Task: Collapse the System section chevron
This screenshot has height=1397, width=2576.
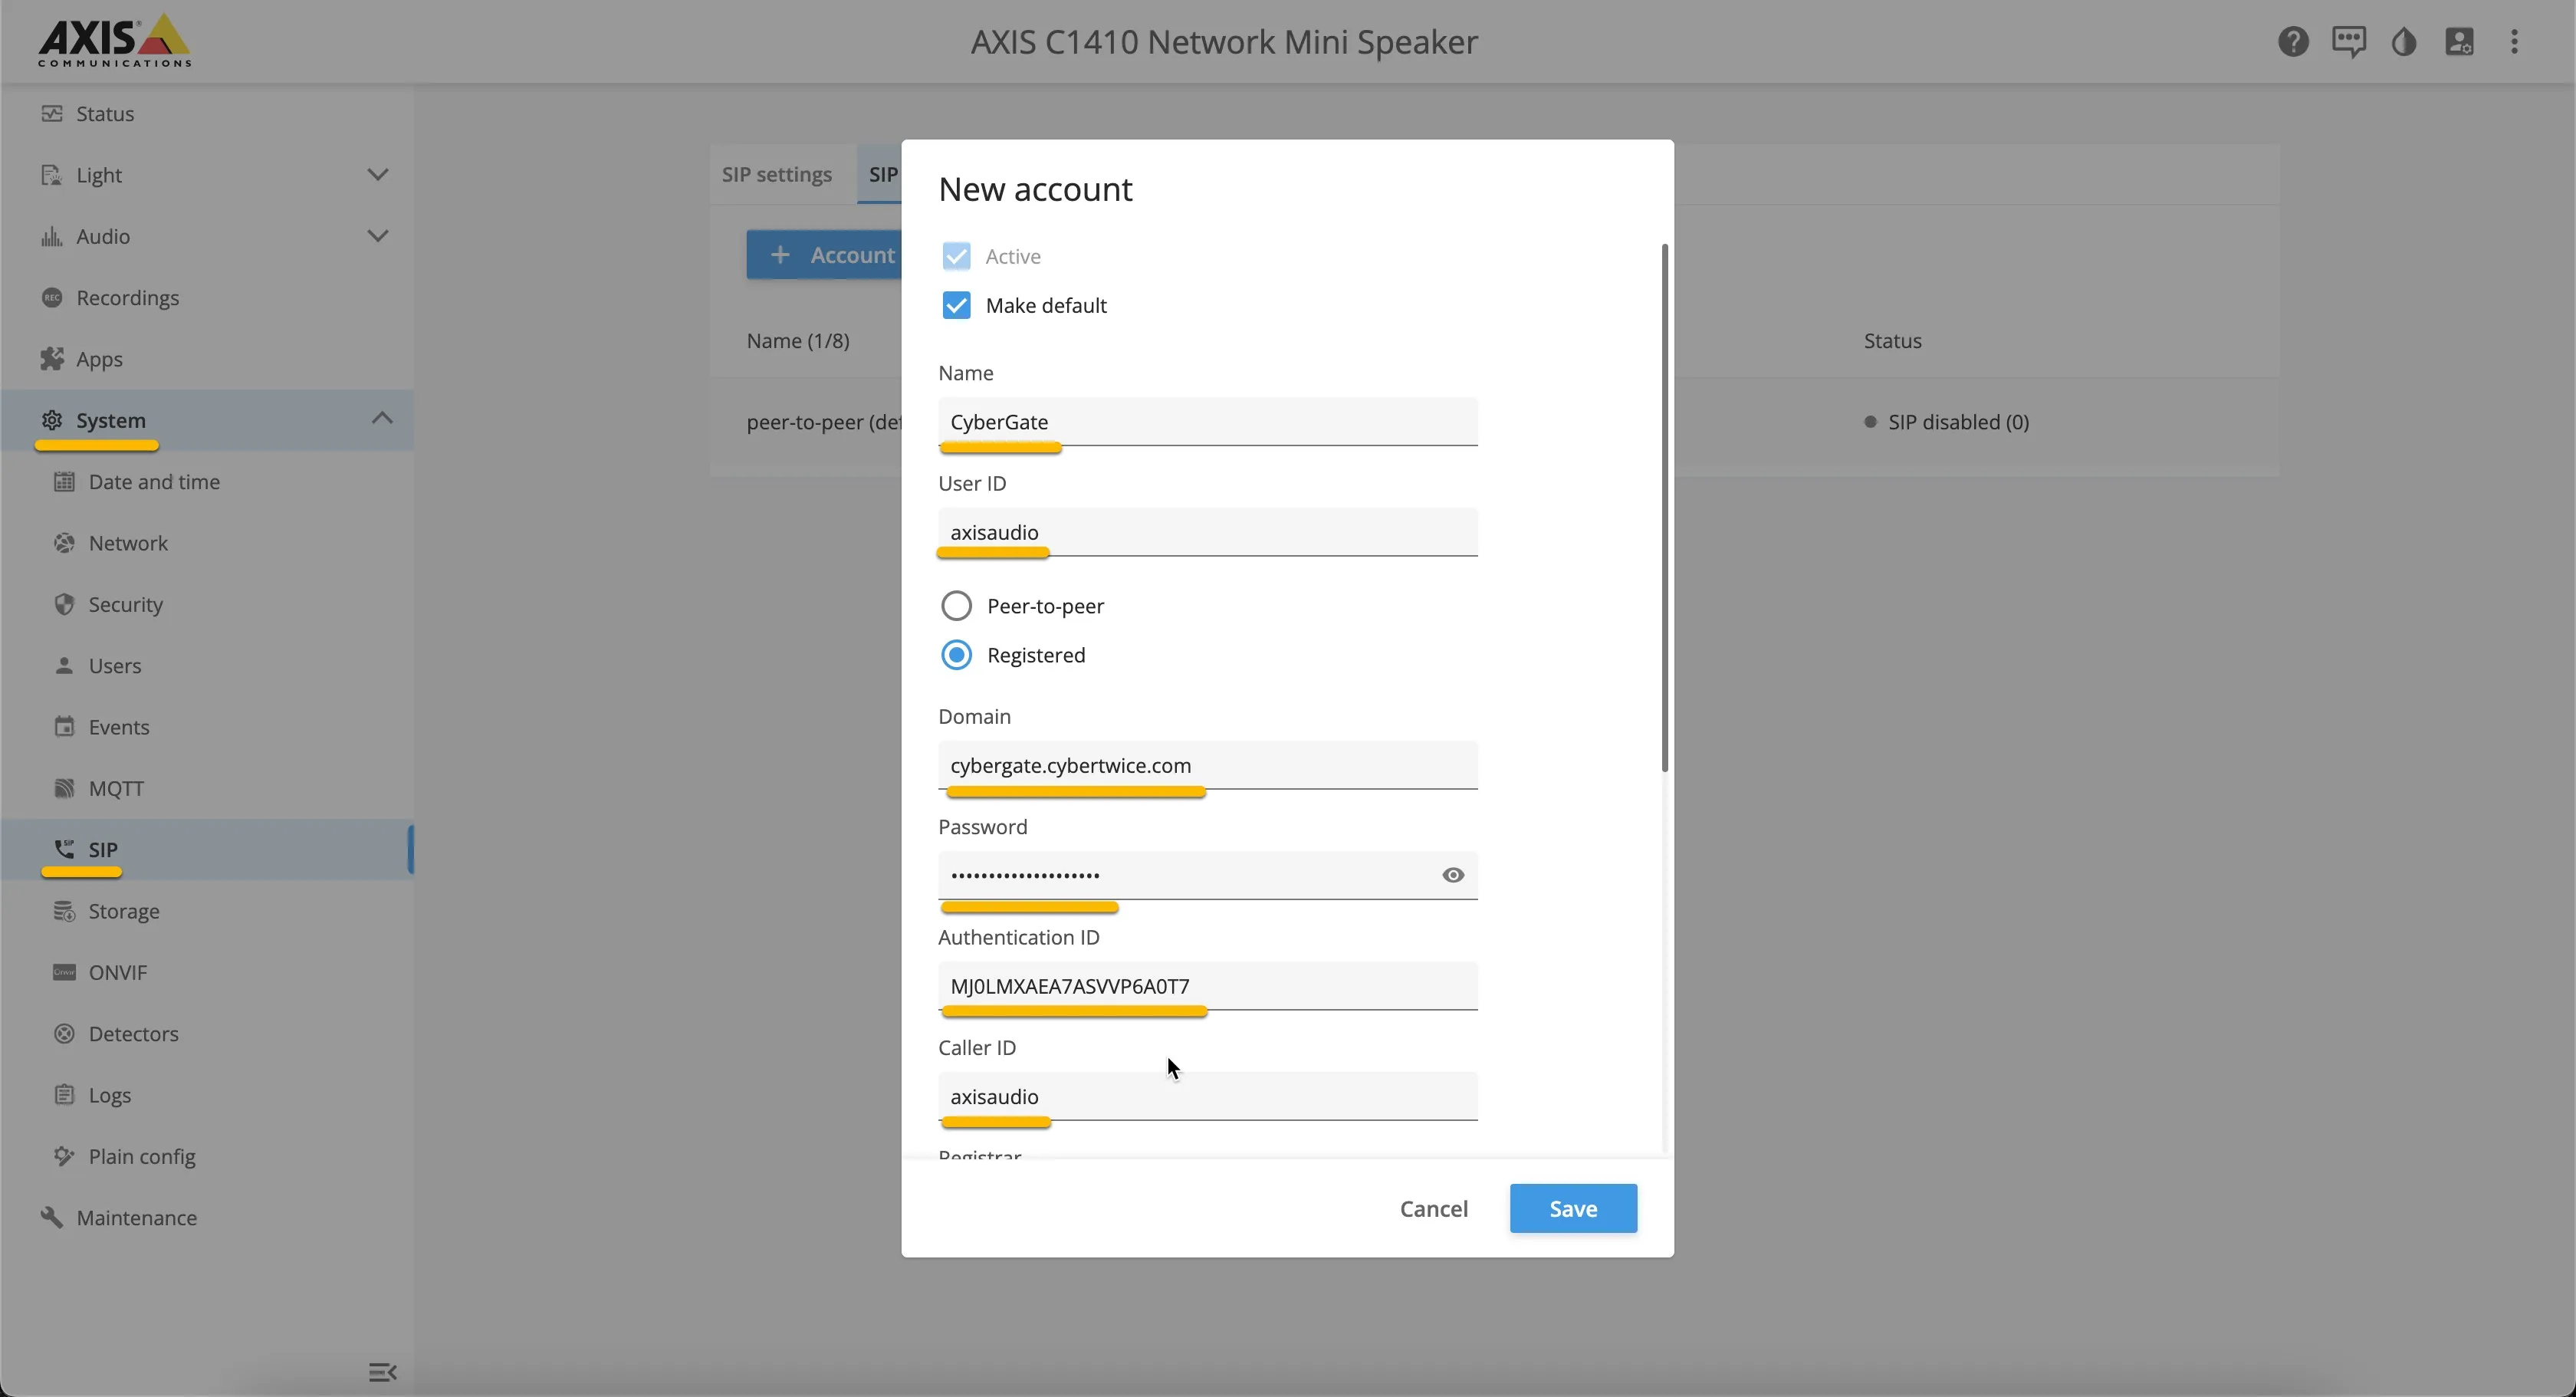Action: (x=381, y=419)
